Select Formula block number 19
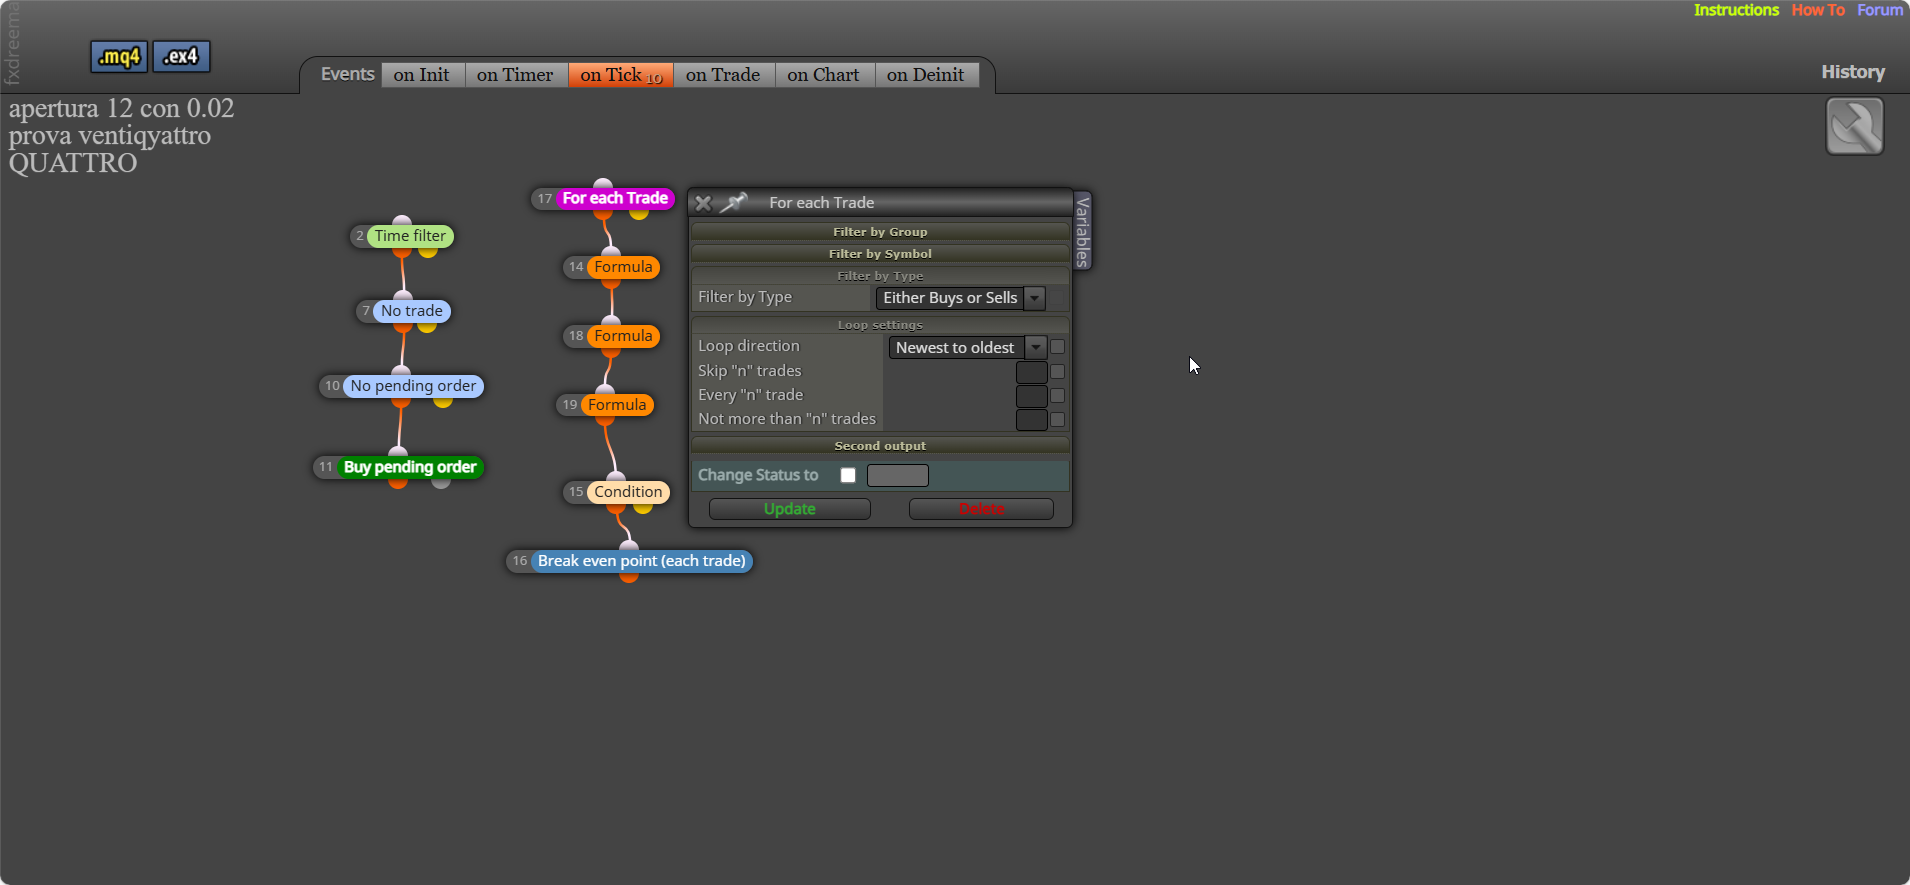 pos(617,405)
